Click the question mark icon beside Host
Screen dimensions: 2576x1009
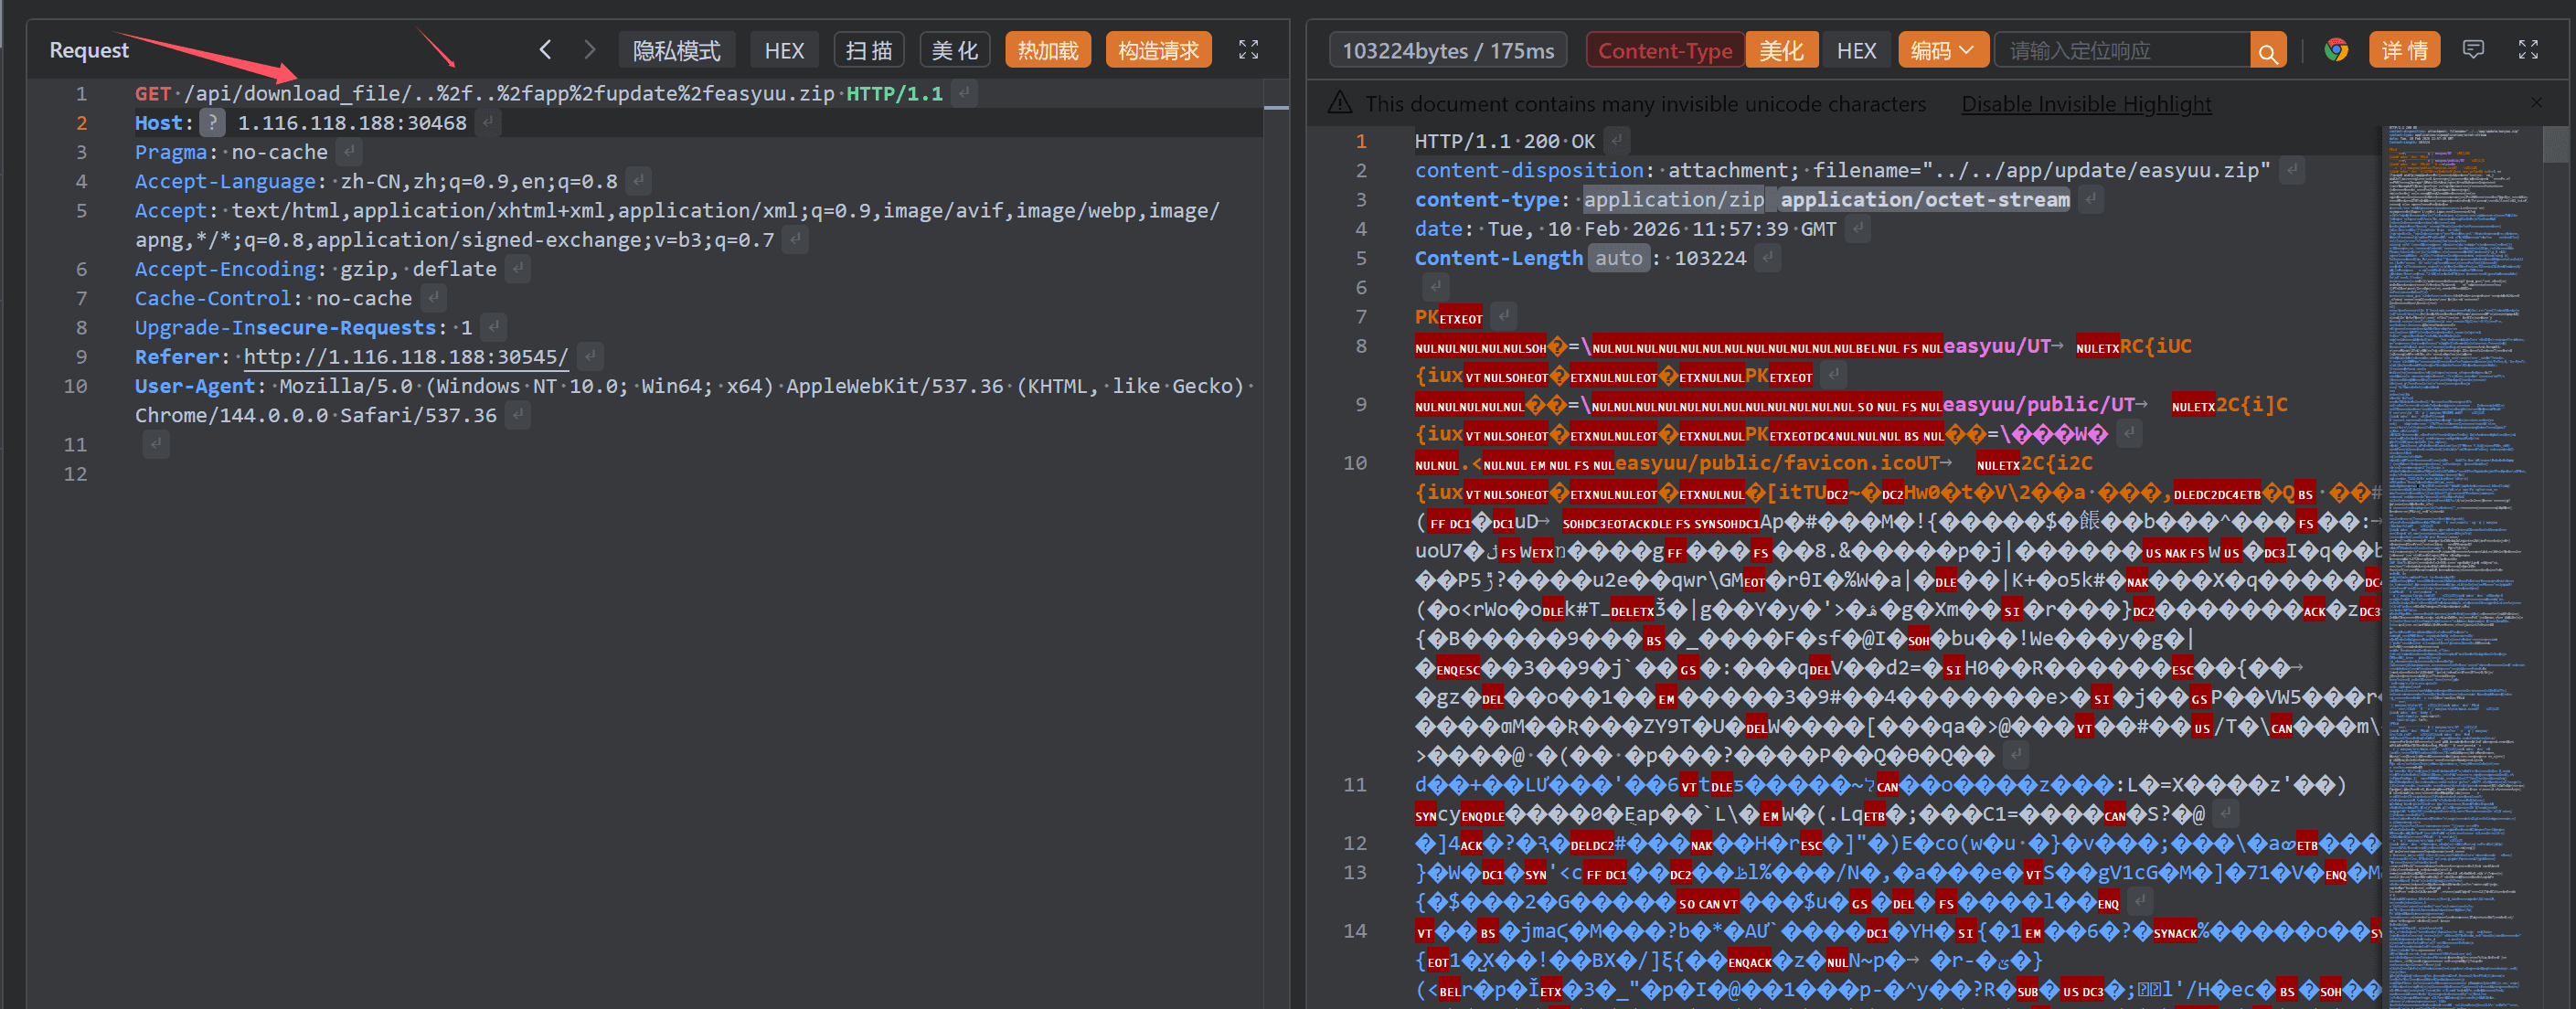(212, 122)
